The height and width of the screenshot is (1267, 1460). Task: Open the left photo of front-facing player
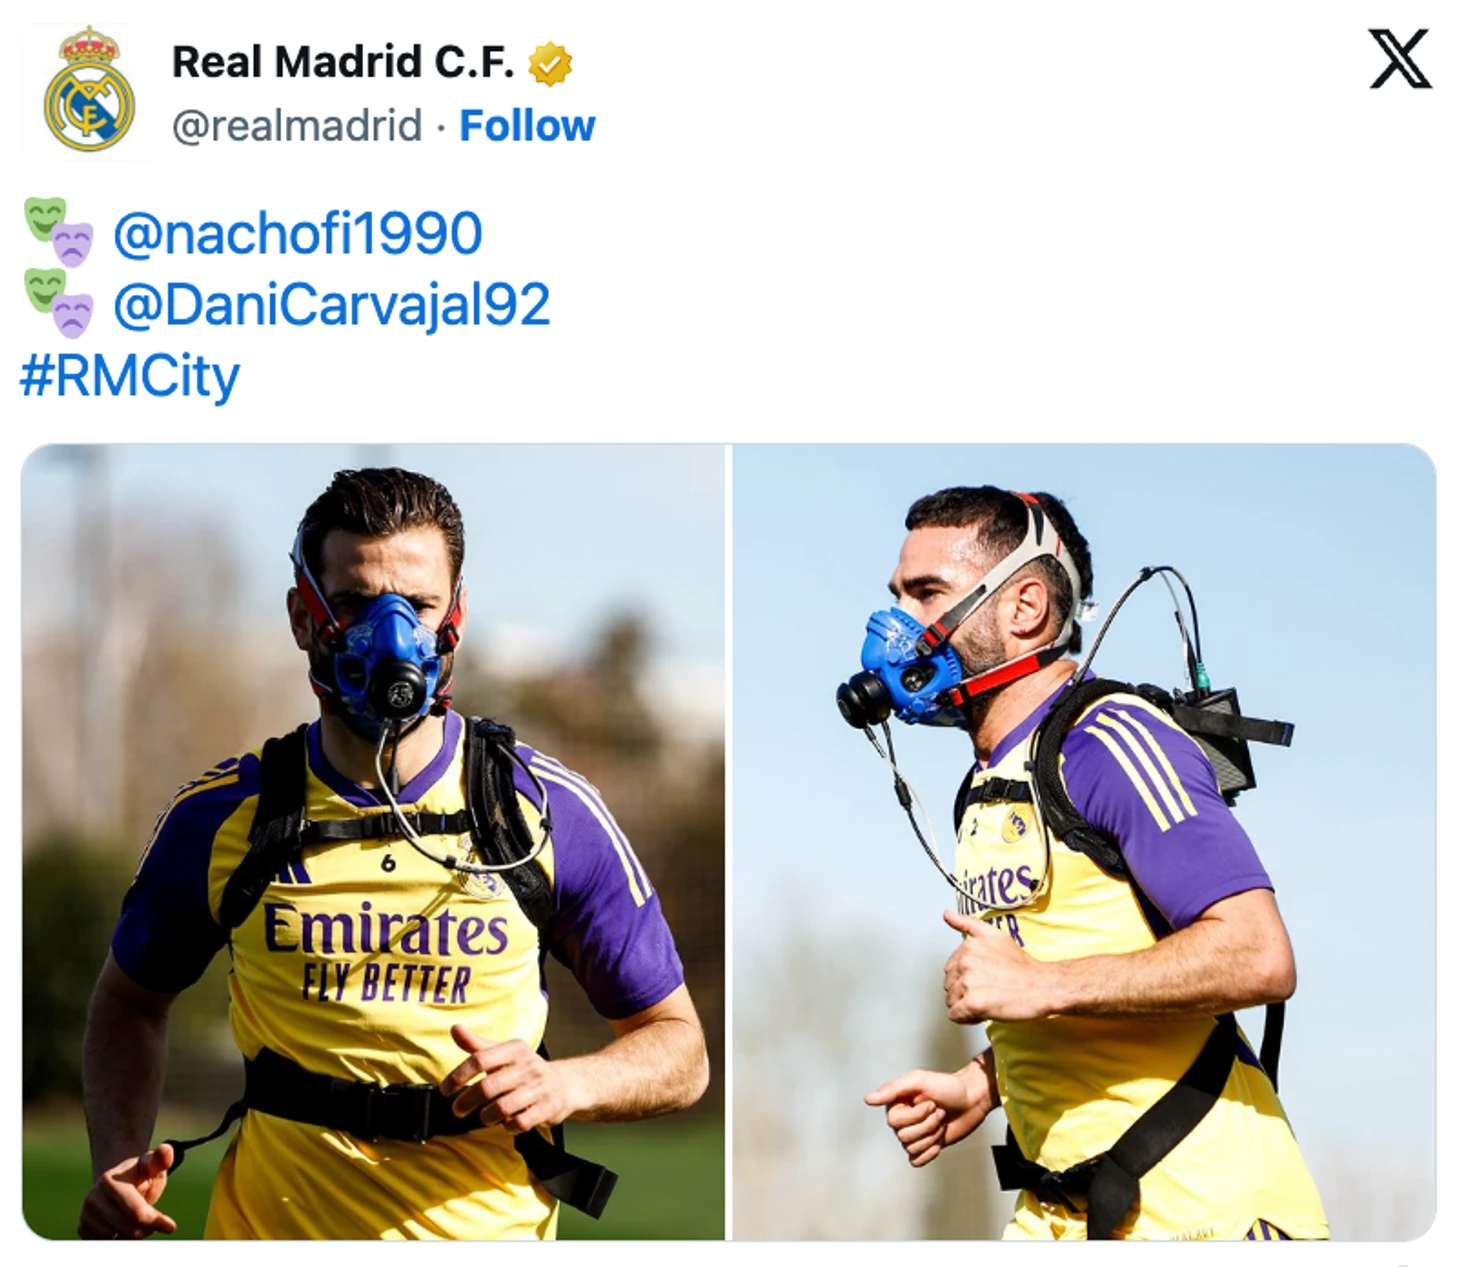(373, 842)
